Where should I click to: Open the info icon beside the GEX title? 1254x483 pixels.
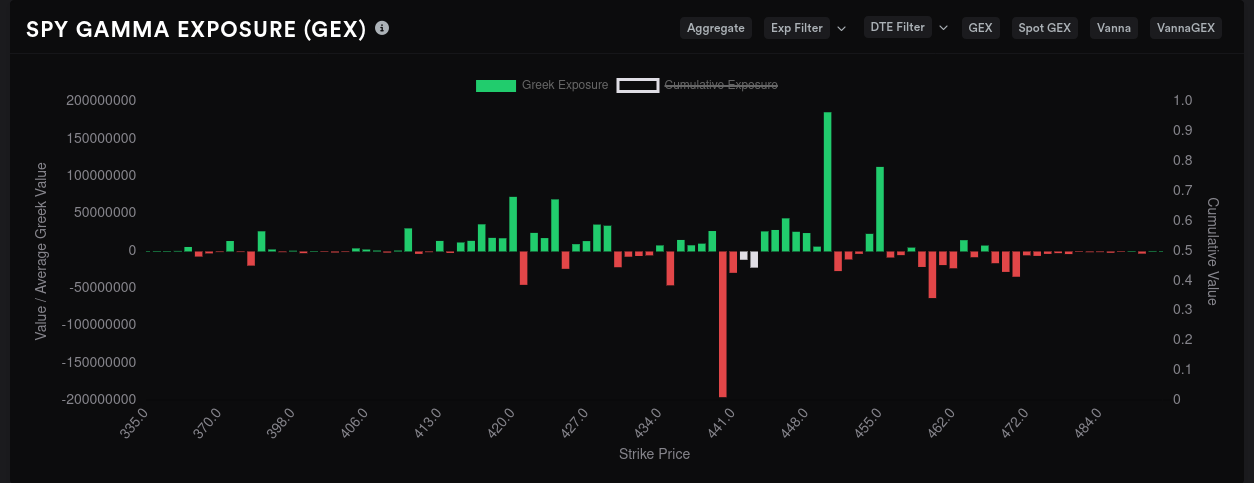pyautogui.click(x=382, y=28)
